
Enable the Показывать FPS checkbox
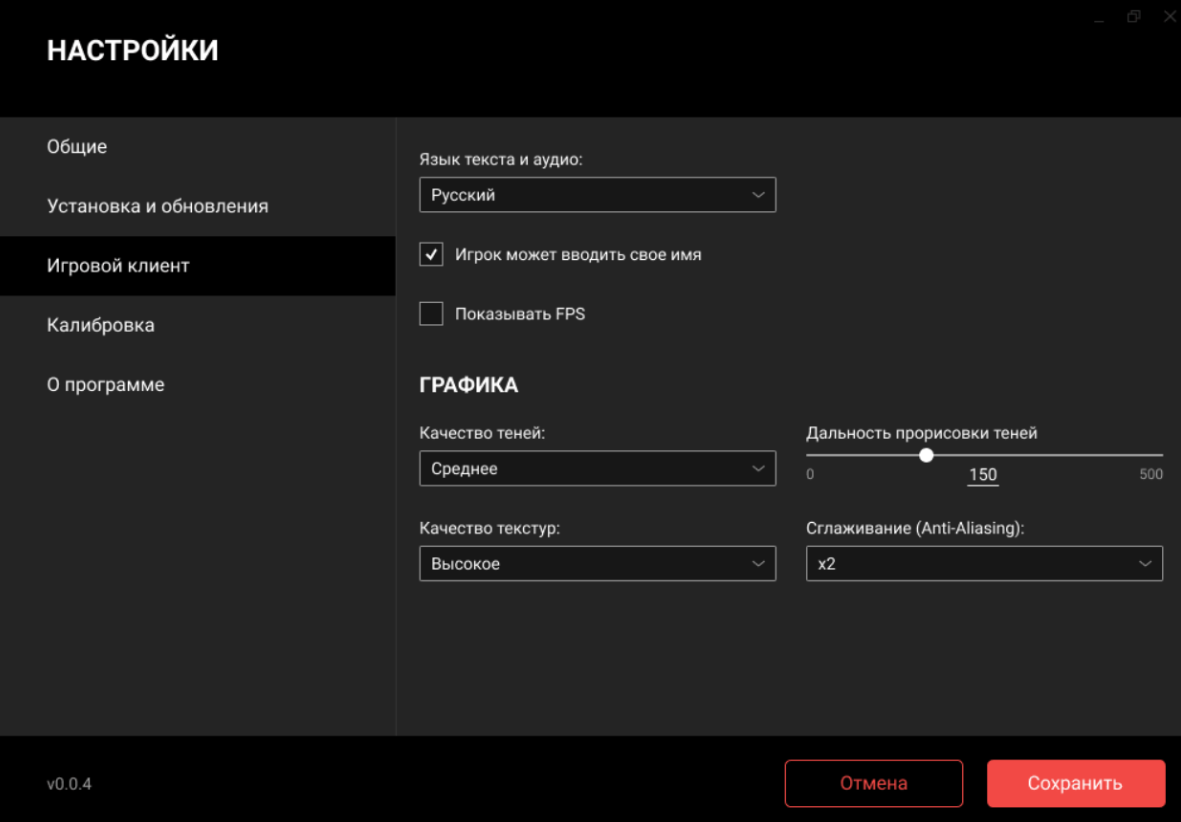point(431,314)
